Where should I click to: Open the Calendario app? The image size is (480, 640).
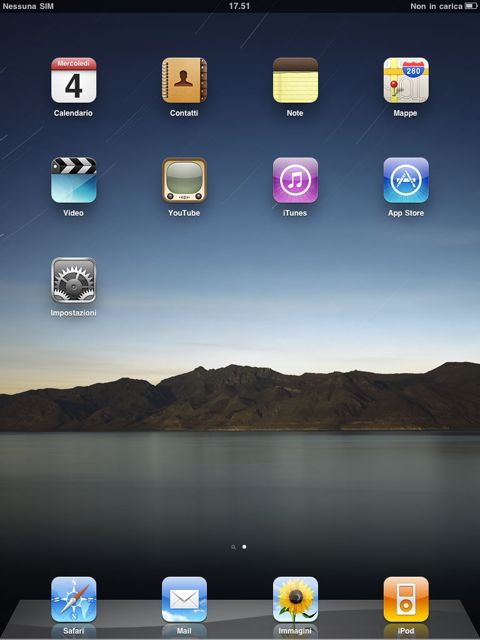(x=73, y=80)
